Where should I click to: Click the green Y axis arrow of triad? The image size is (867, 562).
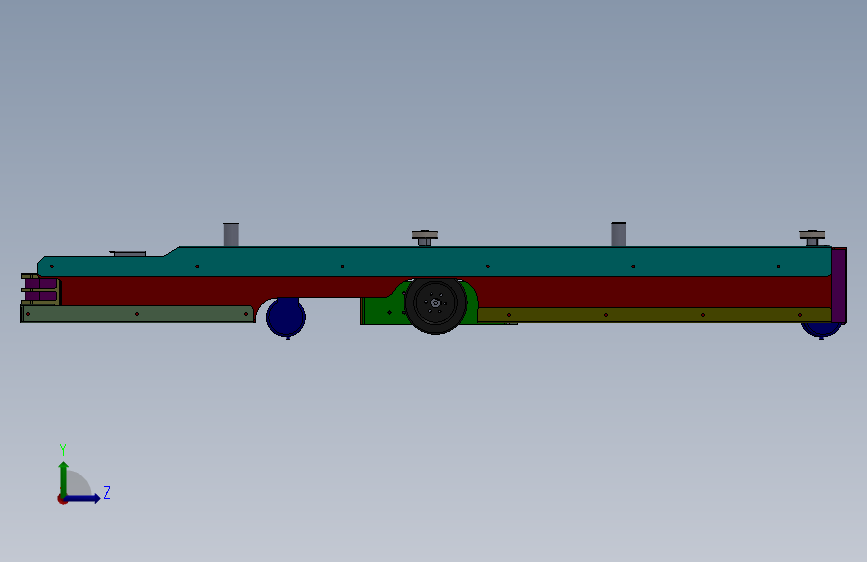[64, 478]
